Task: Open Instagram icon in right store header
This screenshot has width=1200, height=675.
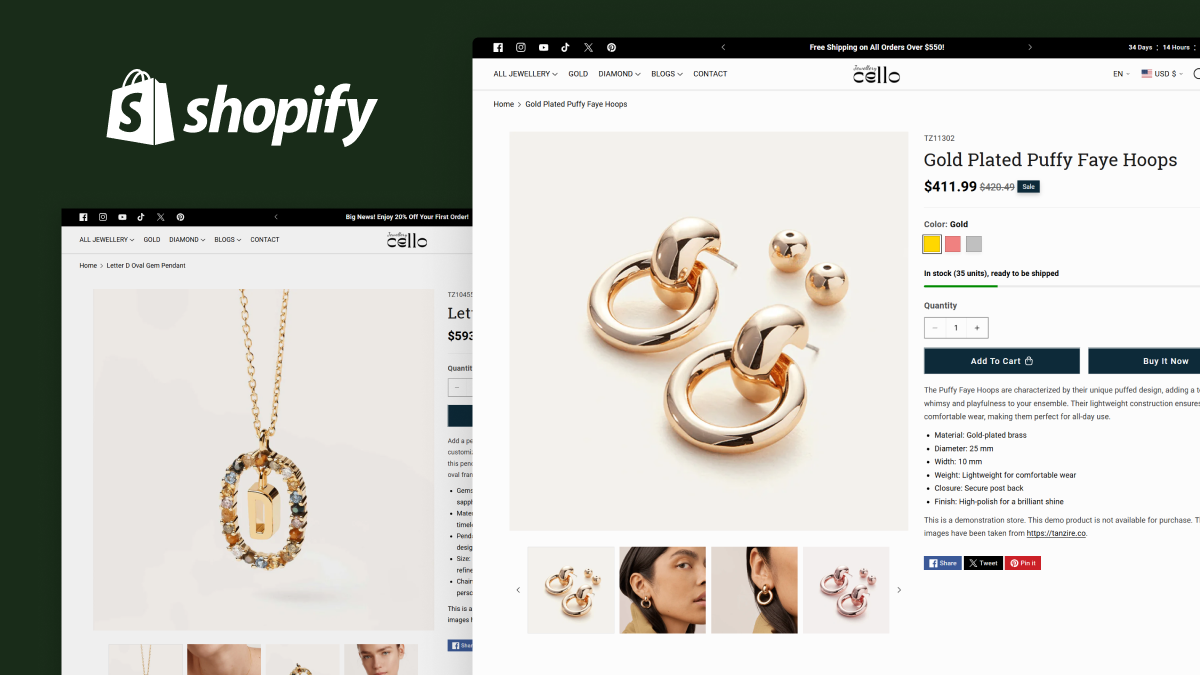Action: coord(521,47)
